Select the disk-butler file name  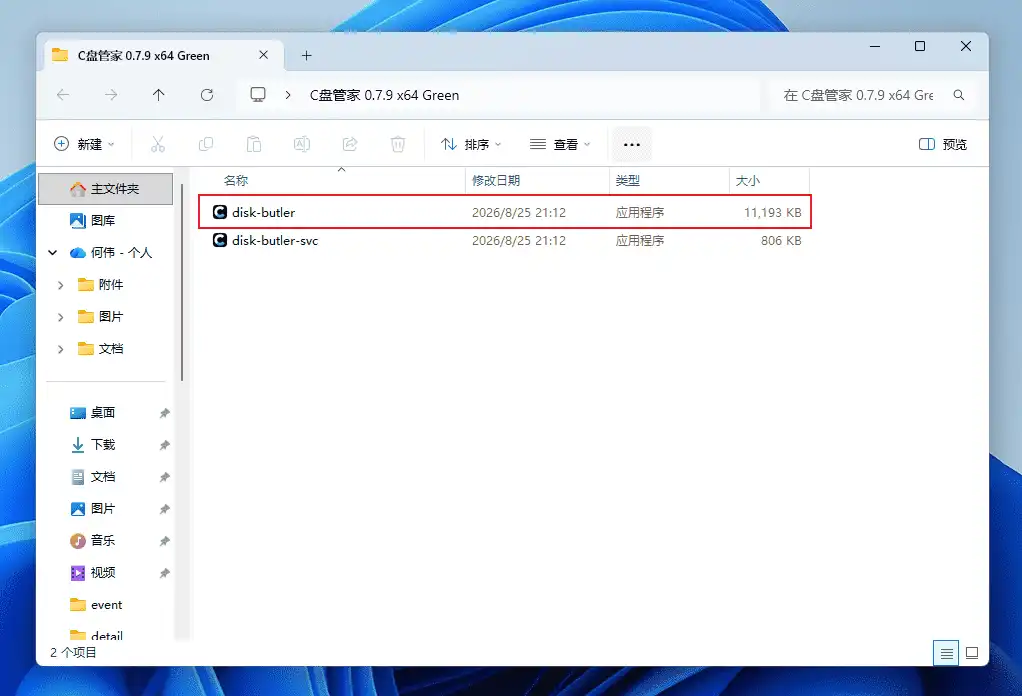[263, 212]
